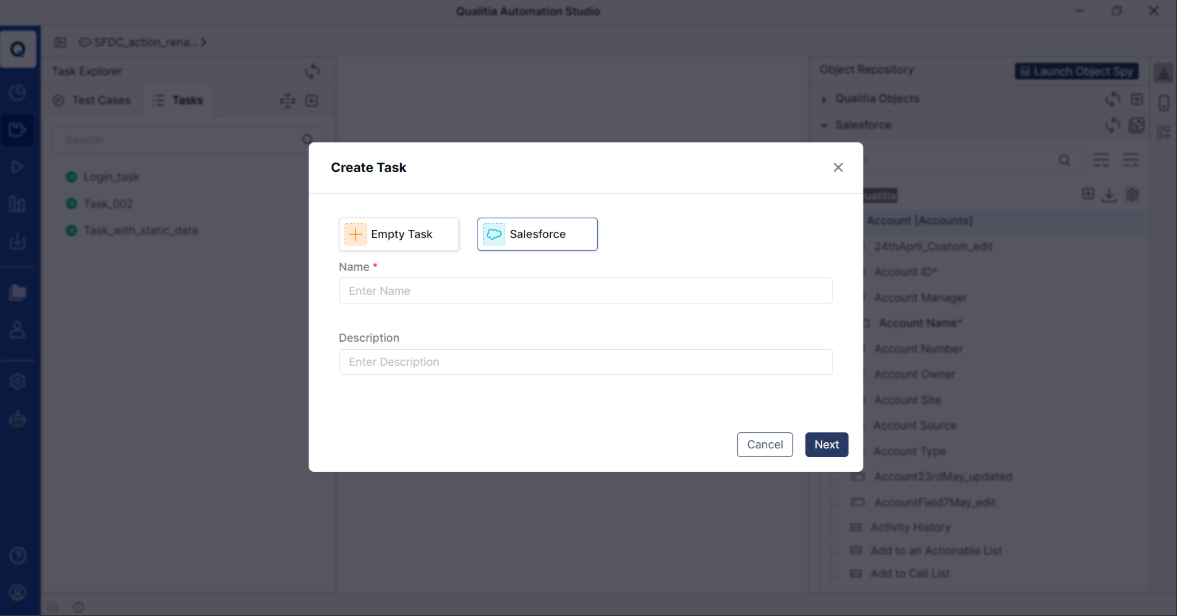1177x616 pixels.
Task: Click the Object Repository search icon
Action: tap(1064, 160)
